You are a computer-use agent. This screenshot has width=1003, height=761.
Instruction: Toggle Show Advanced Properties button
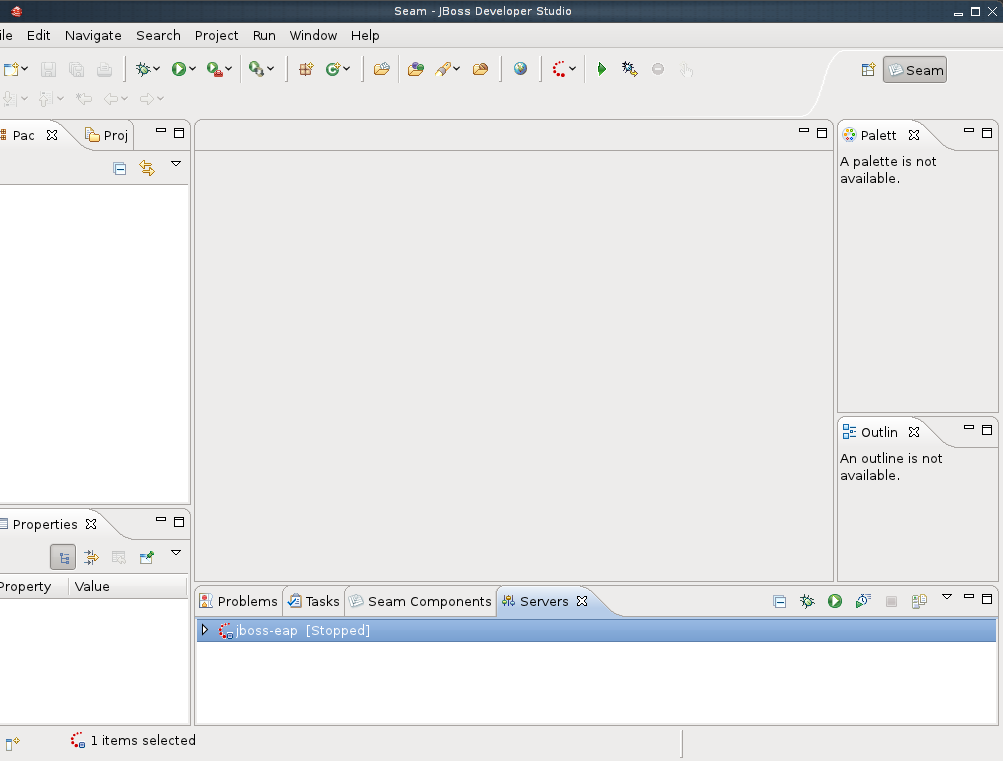pos(91,557)
